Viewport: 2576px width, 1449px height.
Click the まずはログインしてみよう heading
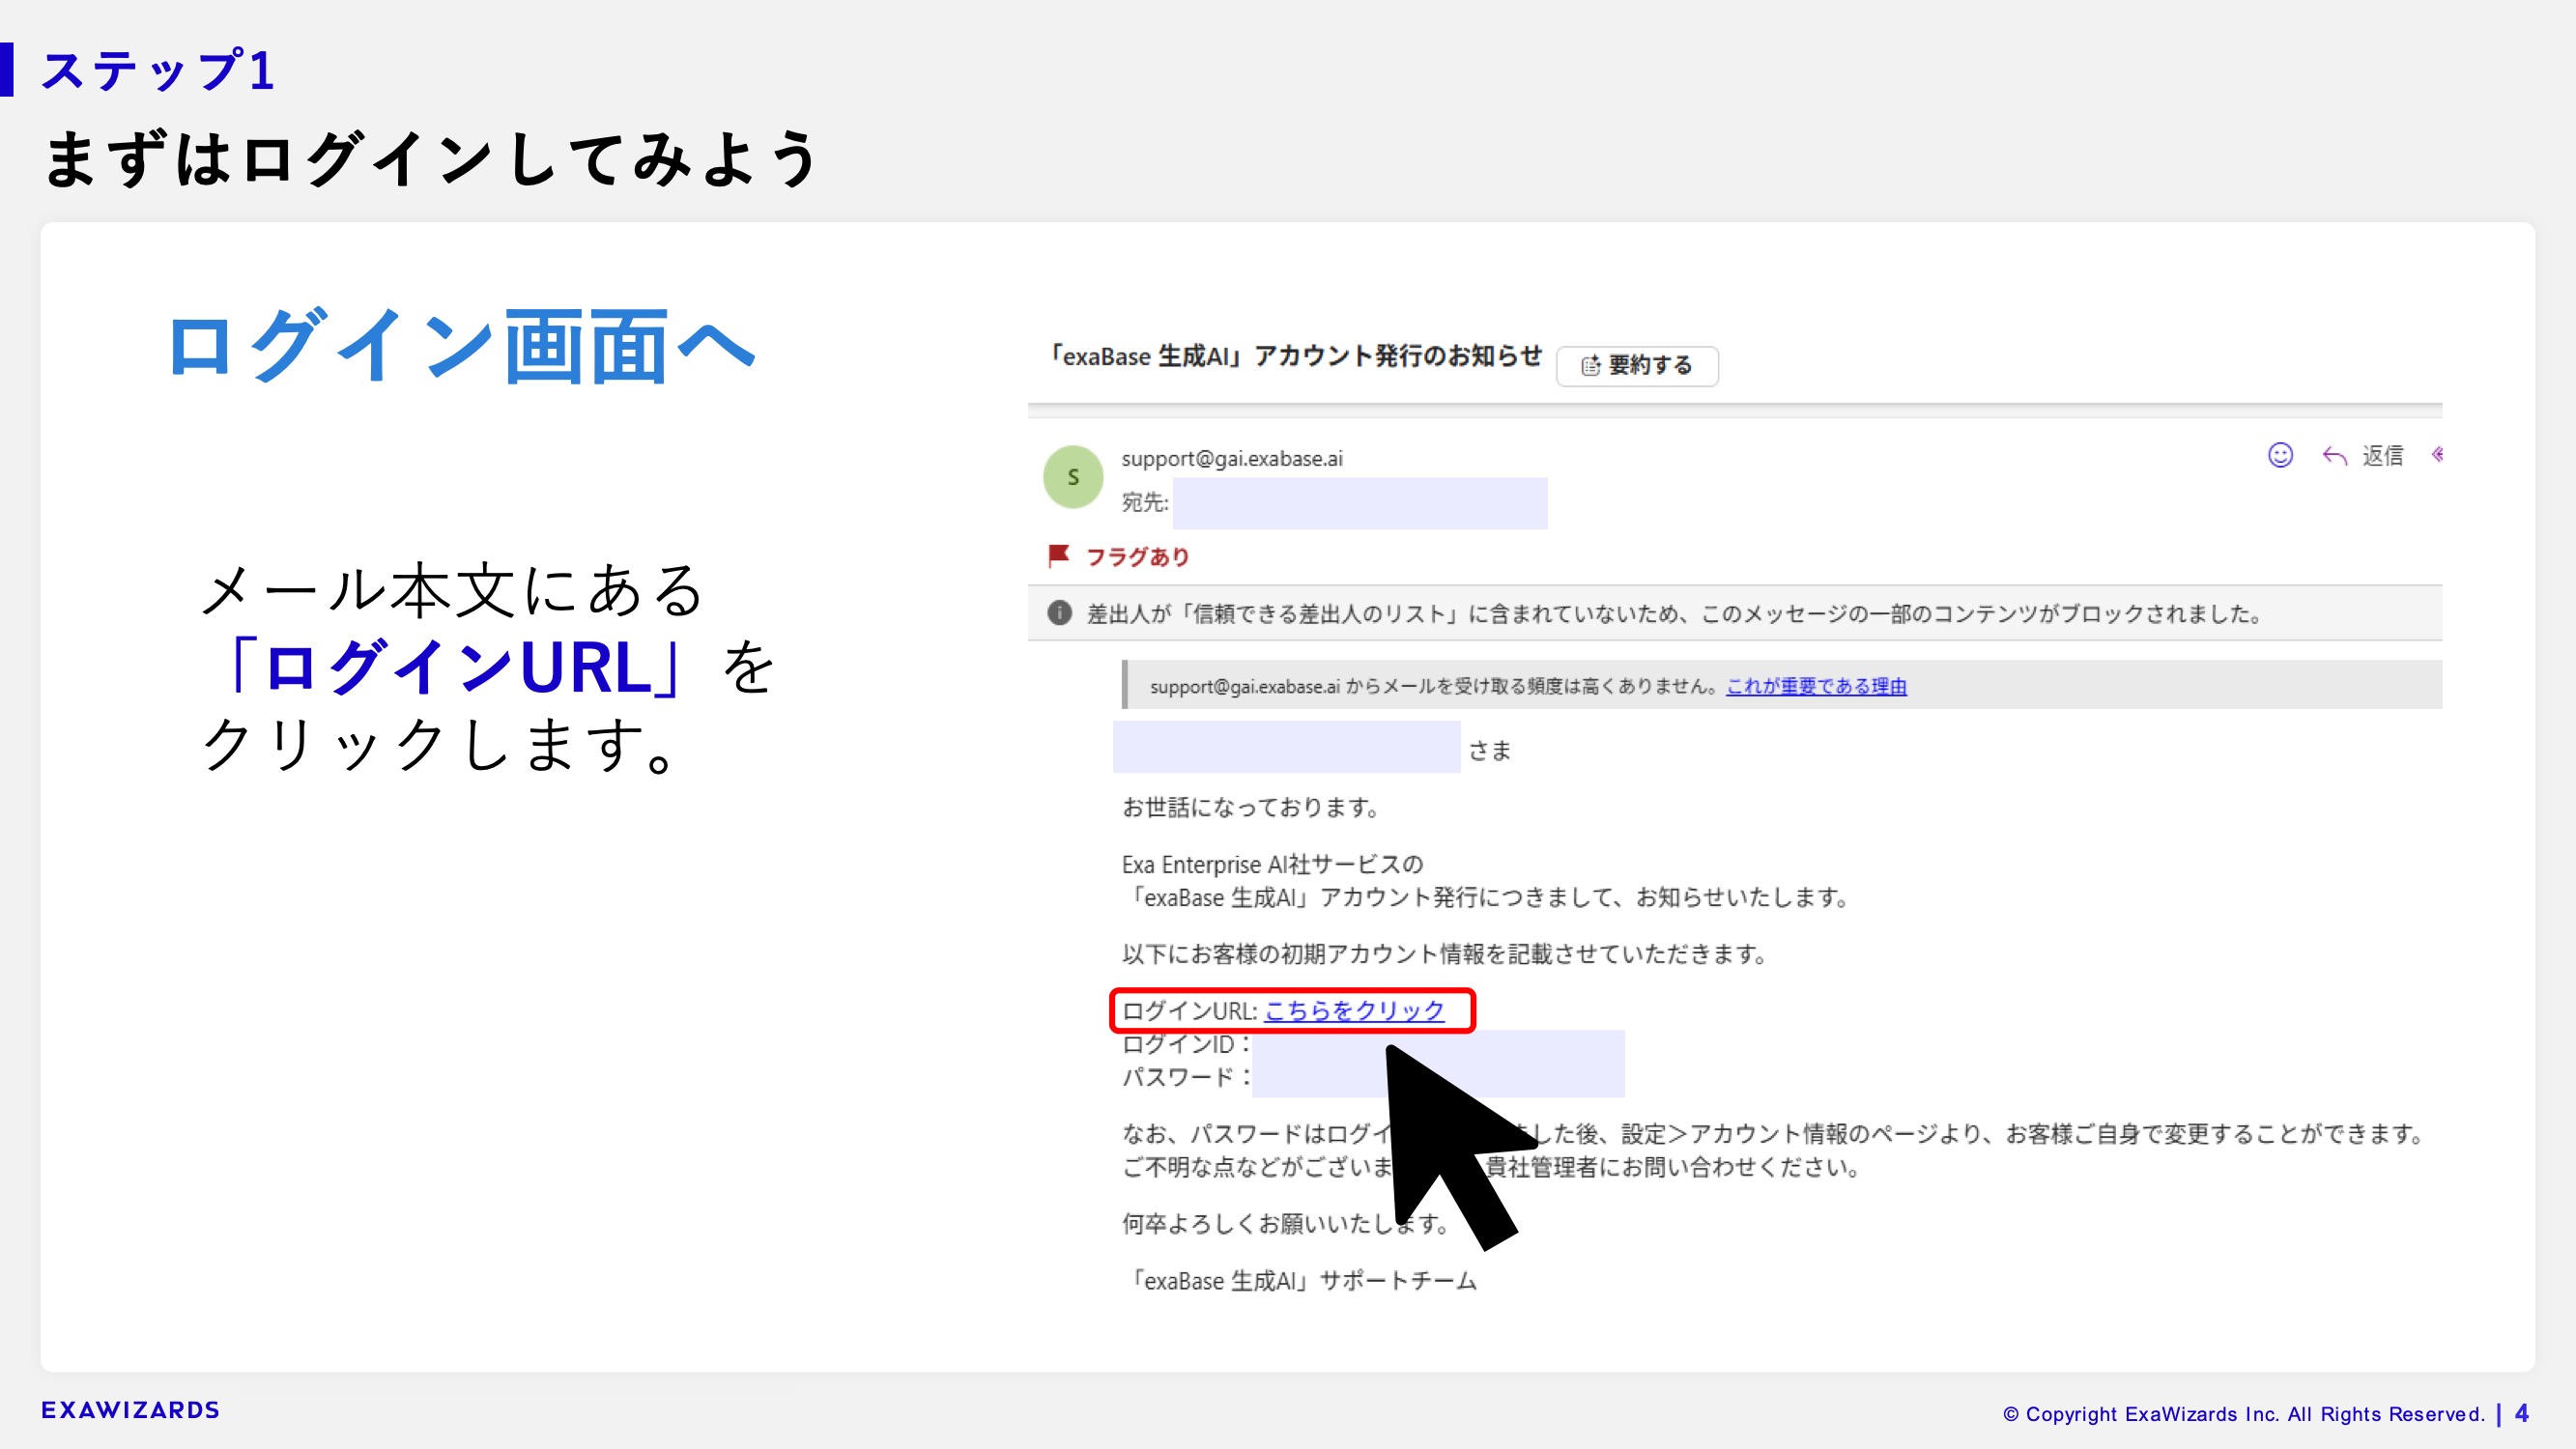pyautogui.click(x=431, y=158)
